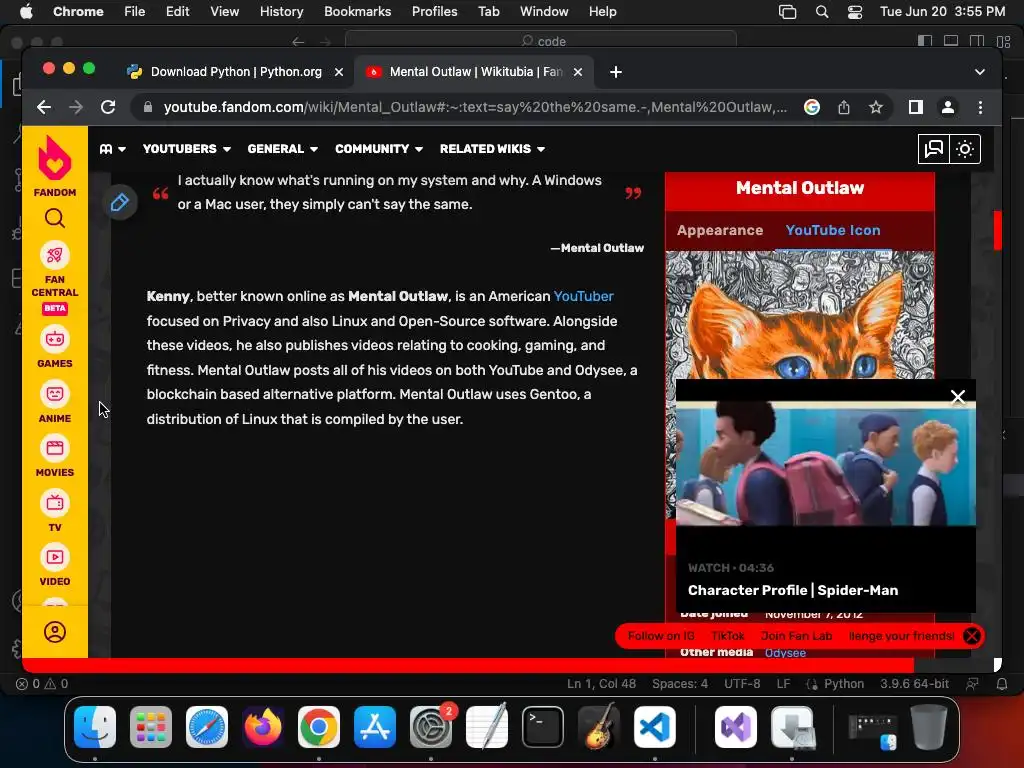Expand the GENERAL dropdown menu
Image resolution: width=1024 pixels, height=768 pixels.
pyautogui.click(x=283, y=149)
